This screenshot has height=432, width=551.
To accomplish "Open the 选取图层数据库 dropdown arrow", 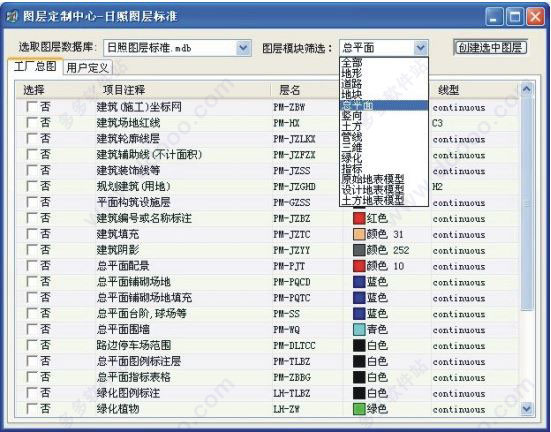I will [244, 48].
